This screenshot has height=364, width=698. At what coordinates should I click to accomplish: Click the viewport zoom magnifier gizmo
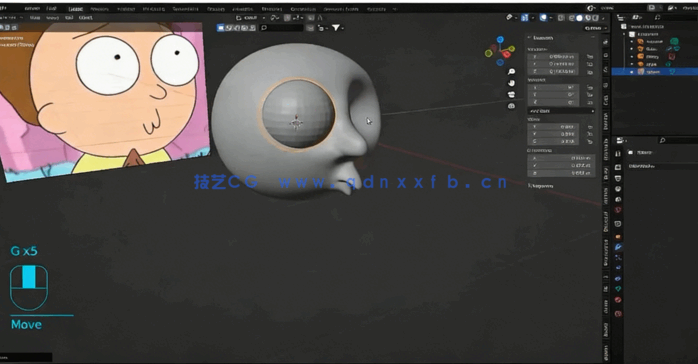(x=511, y=72)
